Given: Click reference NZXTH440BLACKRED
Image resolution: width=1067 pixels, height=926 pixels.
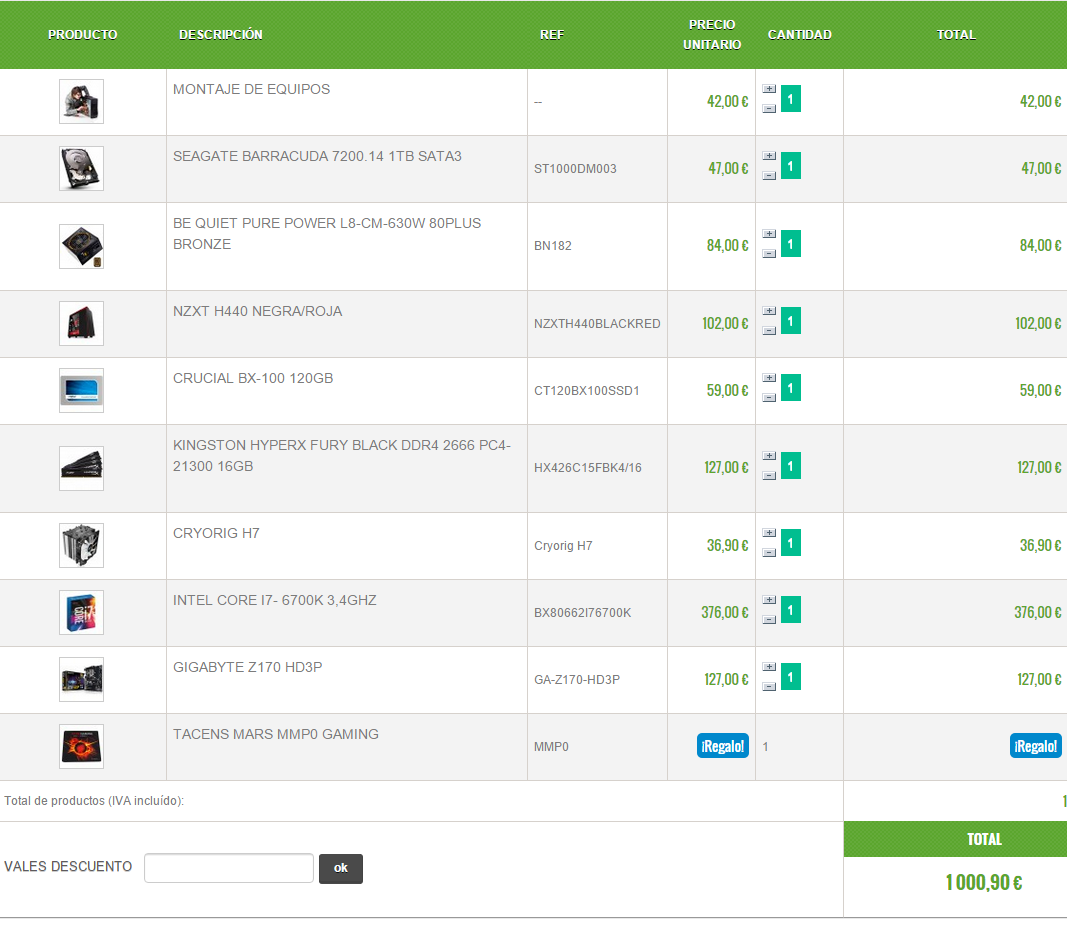Looking at the screenshot, I should 597,324.
